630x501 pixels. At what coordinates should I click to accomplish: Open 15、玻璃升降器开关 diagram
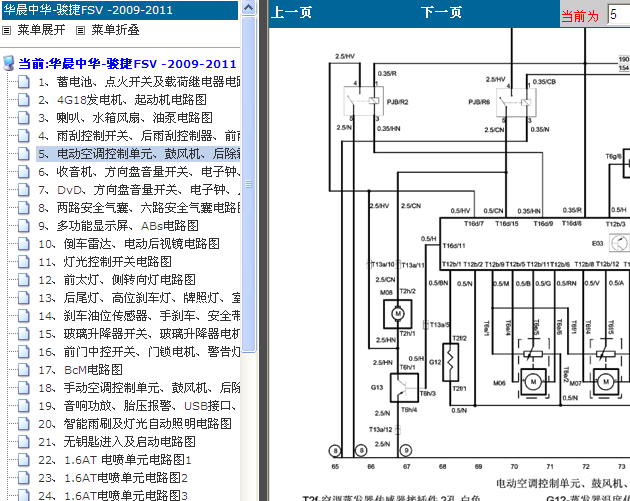click(x=139, y=334)
